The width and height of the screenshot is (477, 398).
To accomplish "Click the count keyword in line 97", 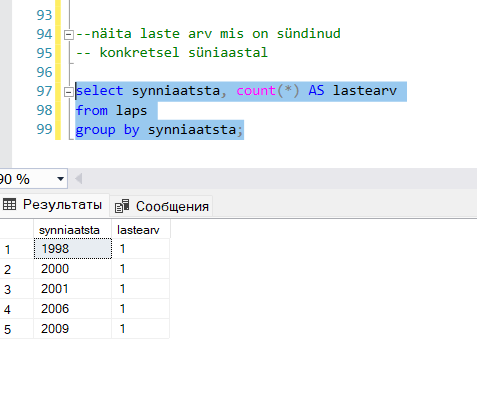I will pos(256,91).
